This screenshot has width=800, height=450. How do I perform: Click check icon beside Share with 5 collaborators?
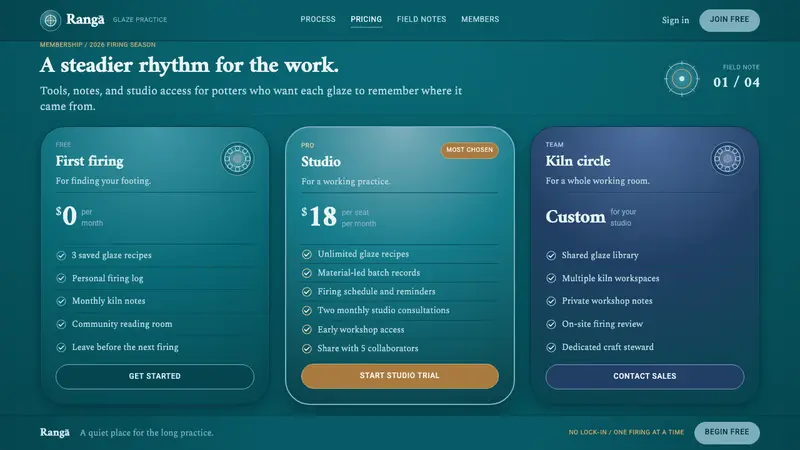(x=307, y=348)
